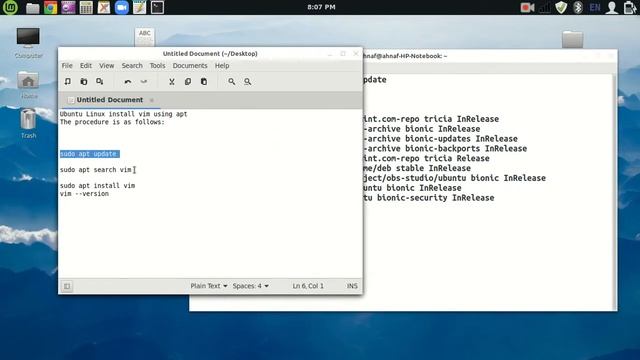
Task: Click the Home folder desktop icon
Action: 29,85
